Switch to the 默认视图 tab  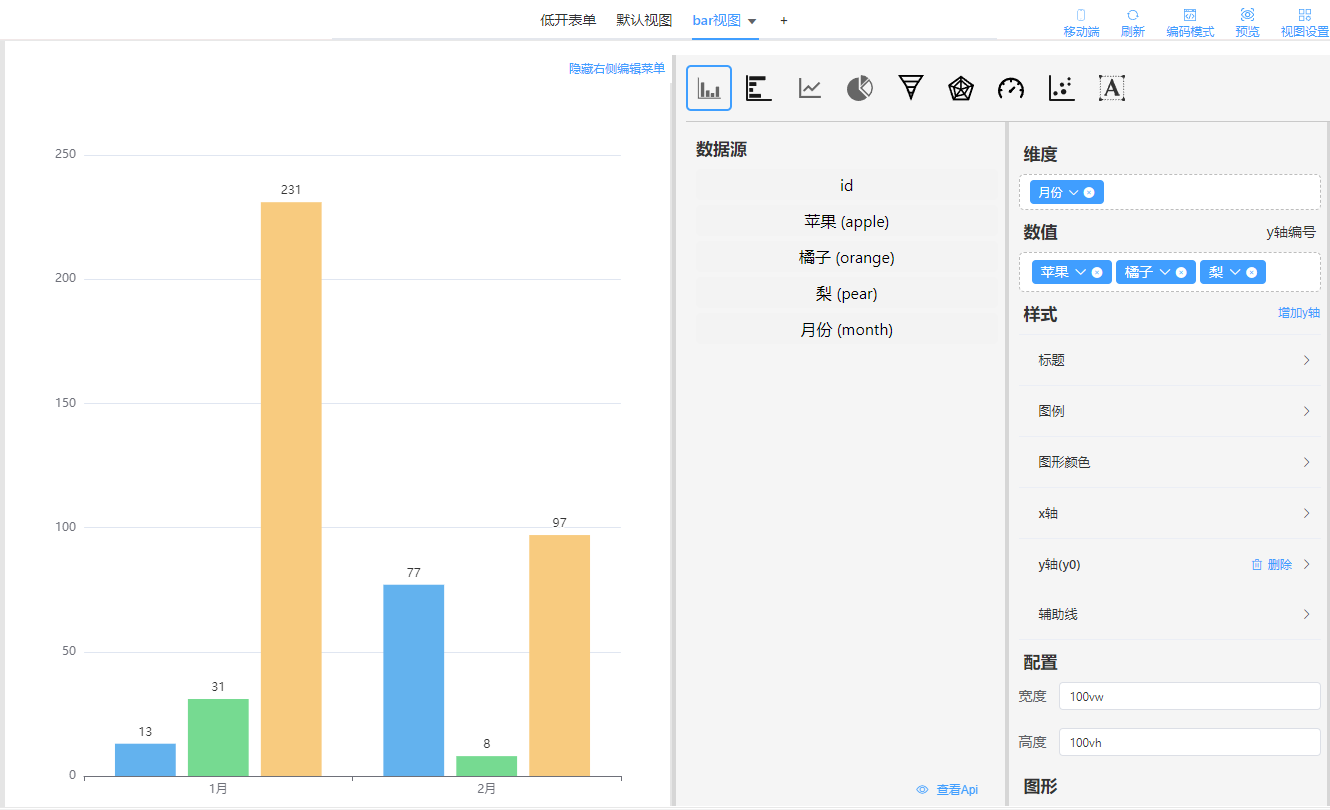click(644, 20)
